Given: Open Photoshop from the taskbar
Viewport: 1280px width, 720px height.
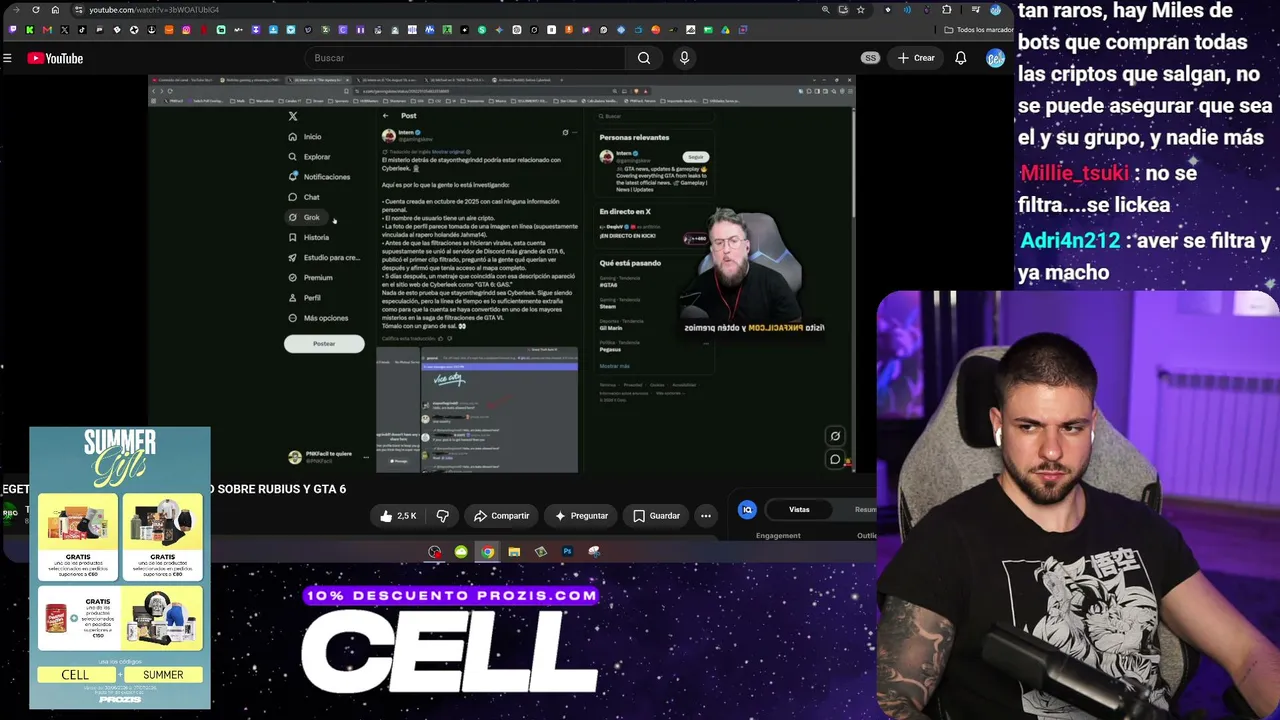Looking at the screenshot, I should 567,552.
